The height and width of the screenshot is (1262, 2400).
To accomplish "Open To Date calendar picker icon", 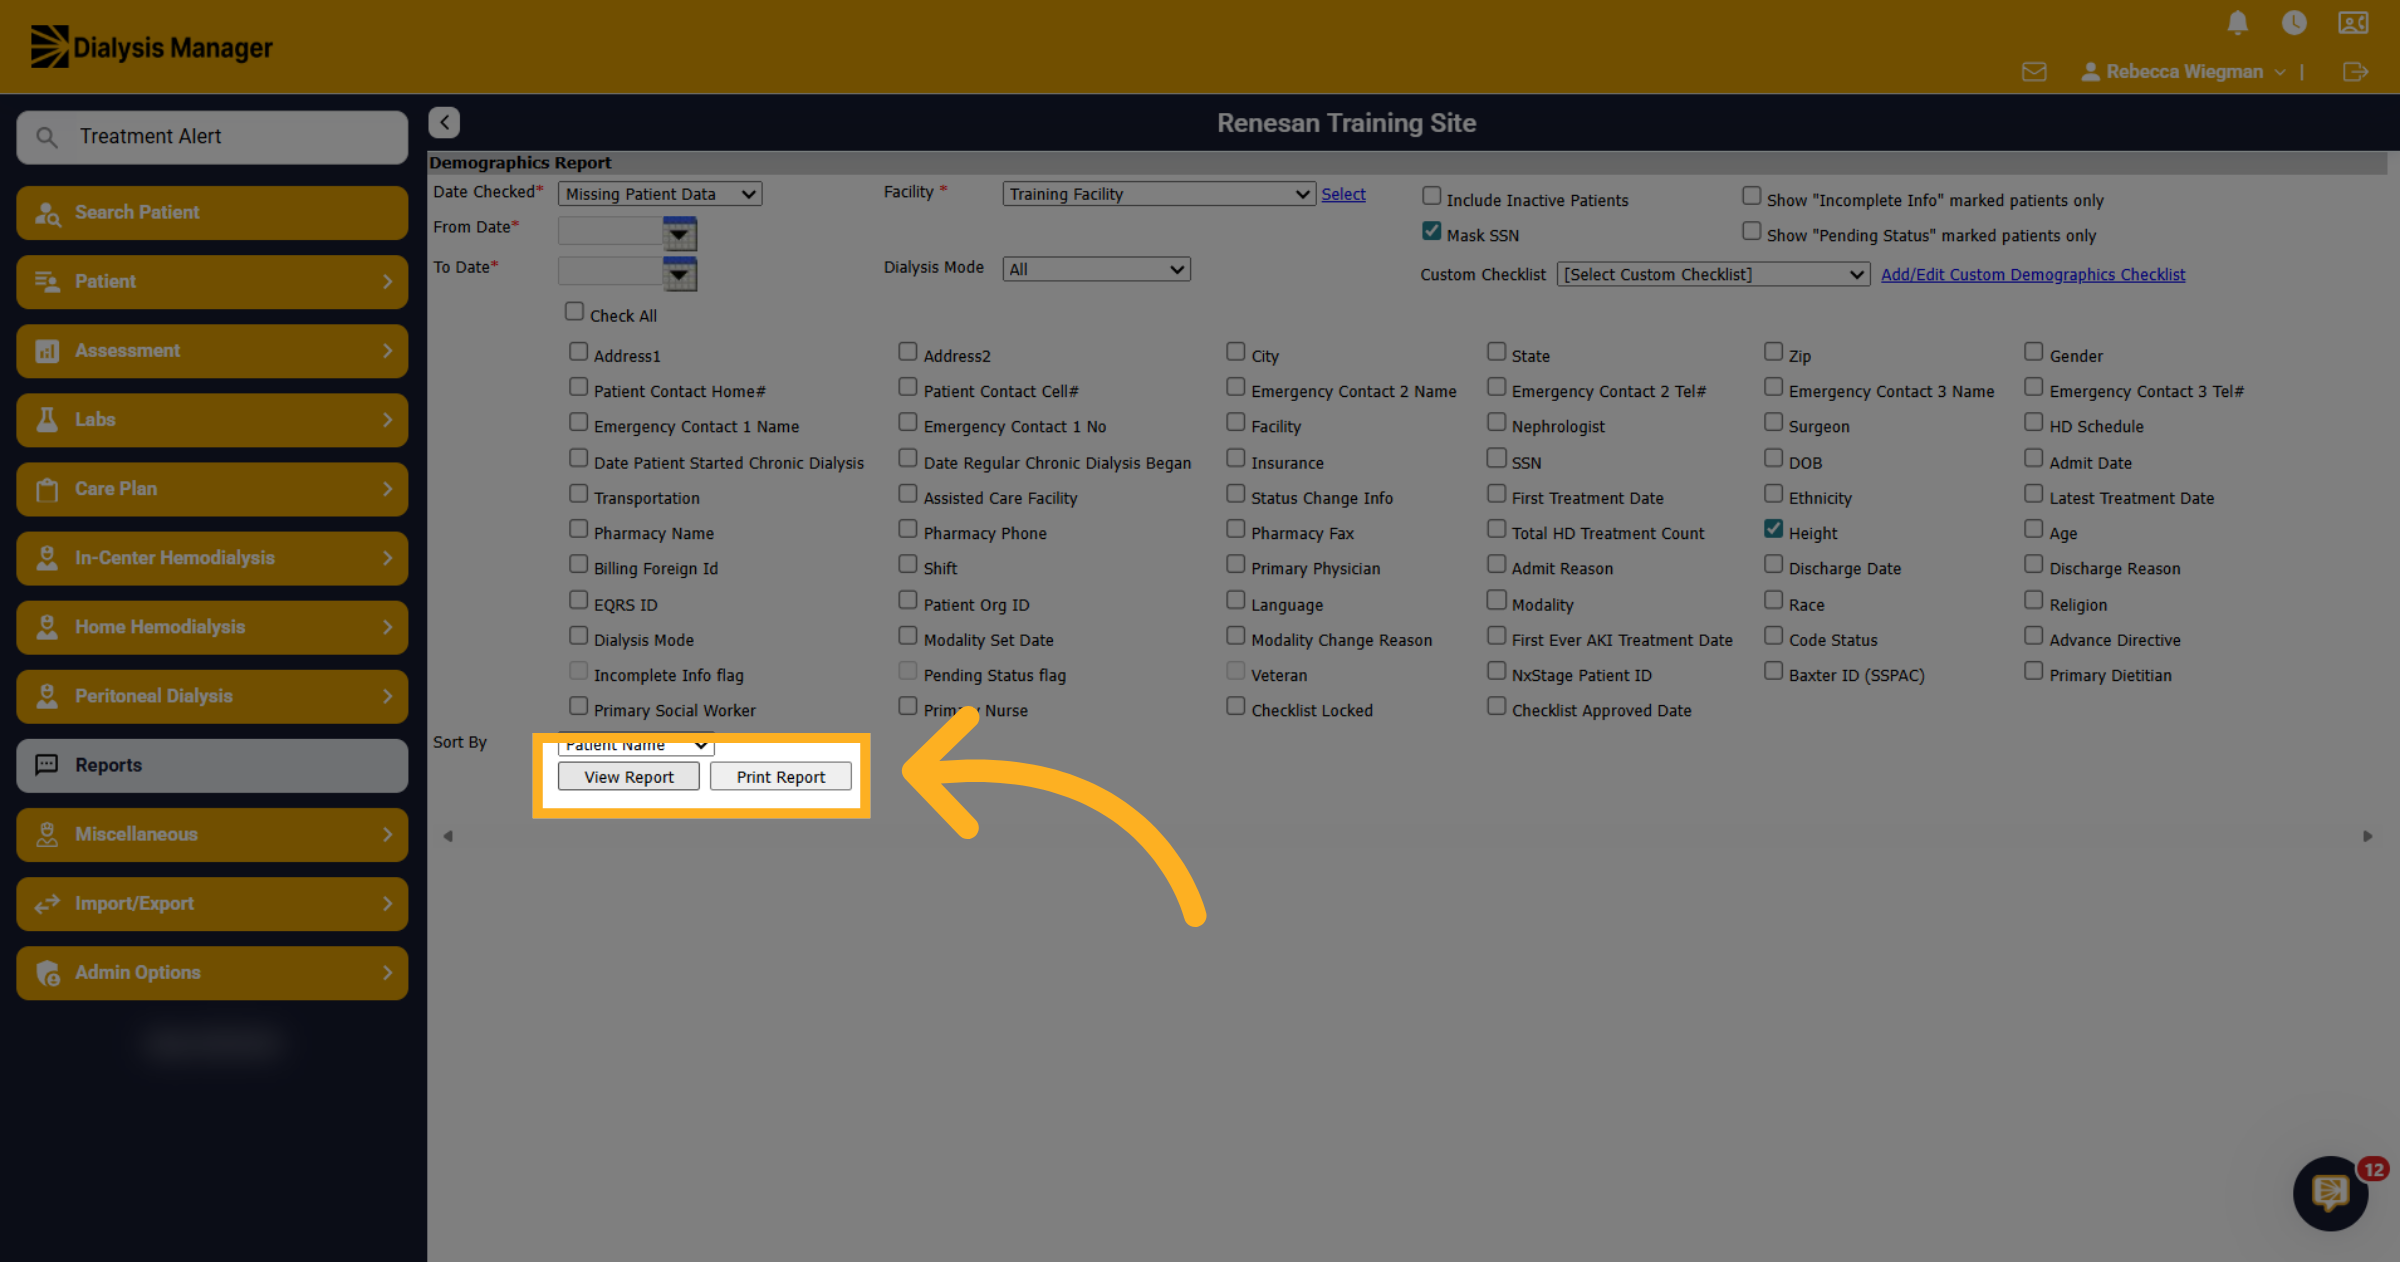I will coord(680,273).
